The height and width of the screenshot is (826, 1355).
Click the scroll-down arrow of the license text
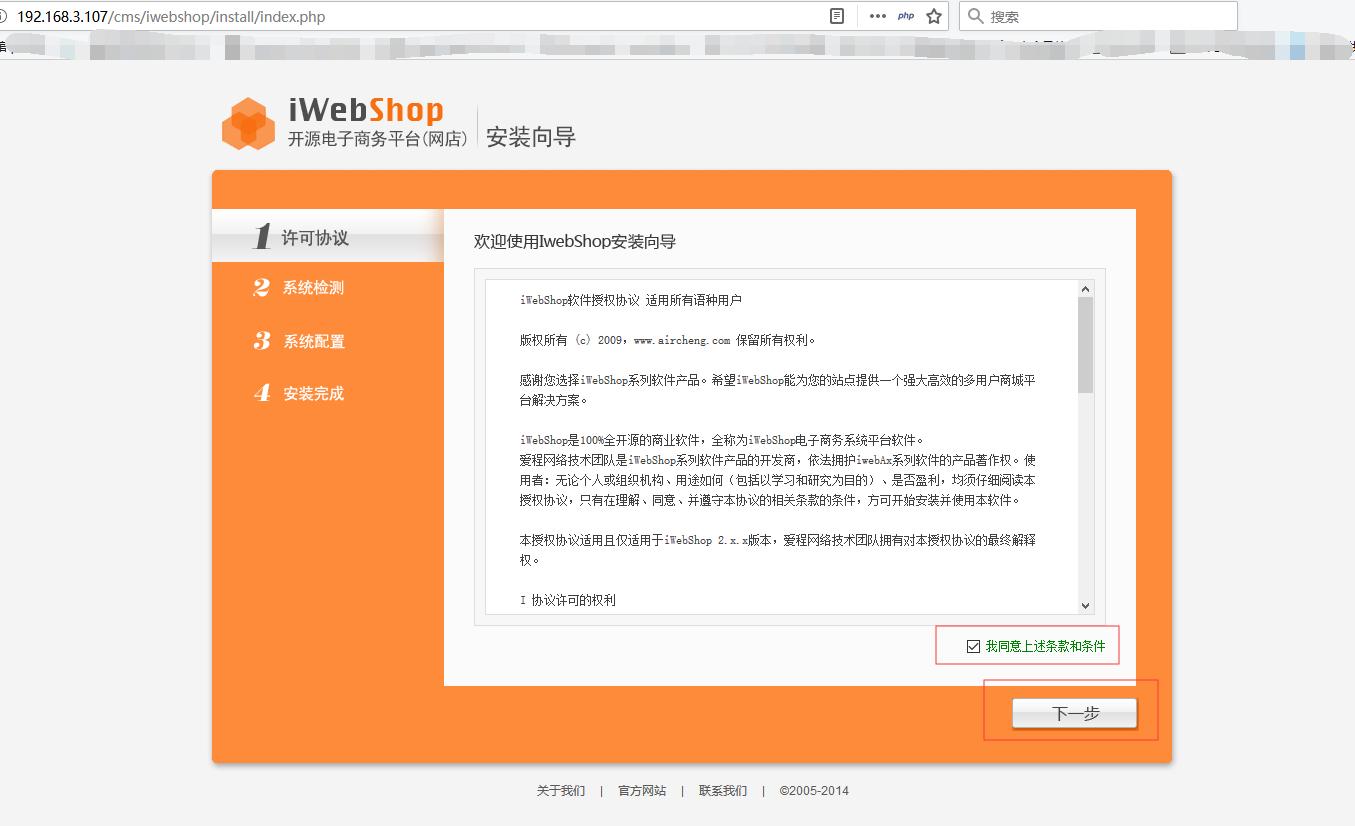1086,604
